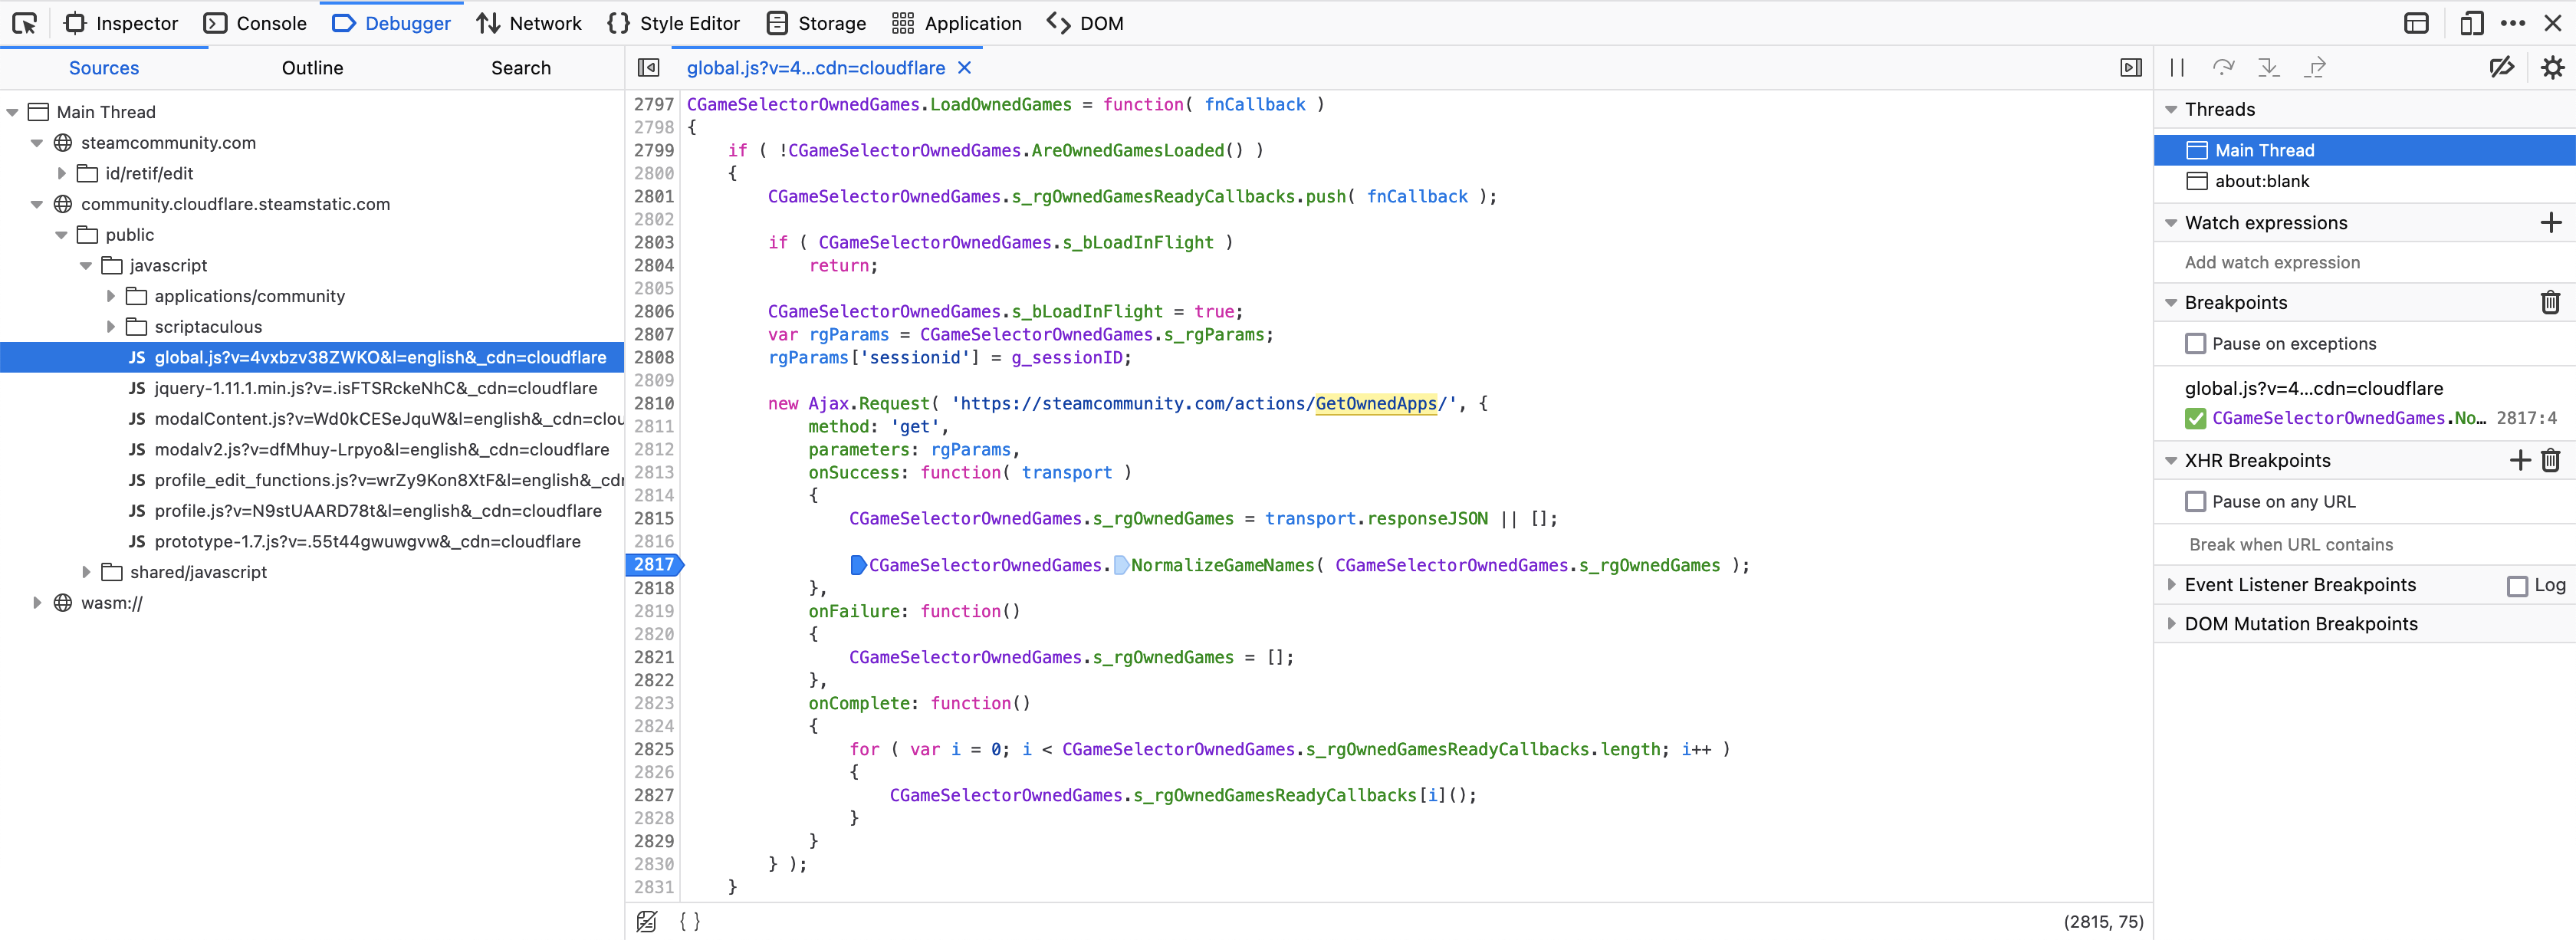Viewport: 2576px width, 940px height.
Task: Select the Main Thread in Threads list
Action: [x=2364, y=151]
